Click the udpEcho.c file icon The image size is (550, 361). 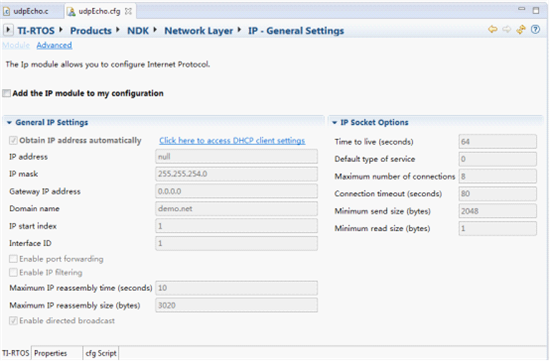(6, 12)
